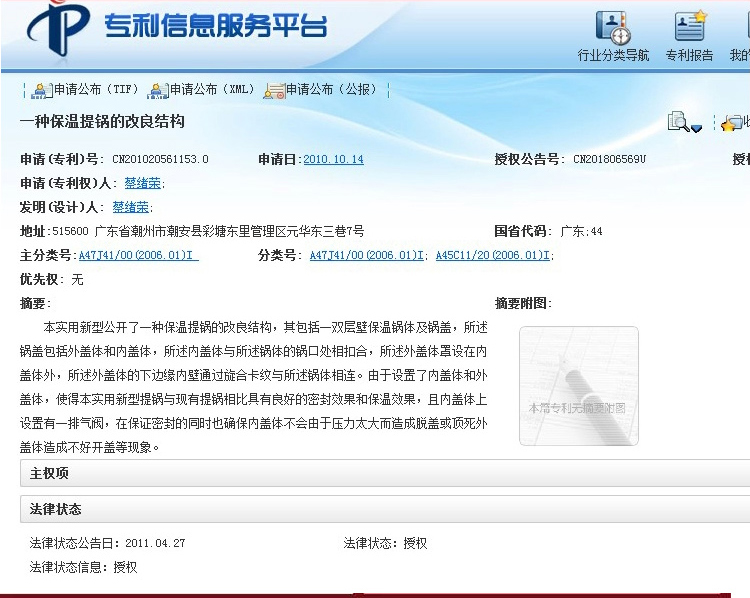The image size is (750, 598).
Task: Collapse the 法律状态 section
Action: point(385,509)
